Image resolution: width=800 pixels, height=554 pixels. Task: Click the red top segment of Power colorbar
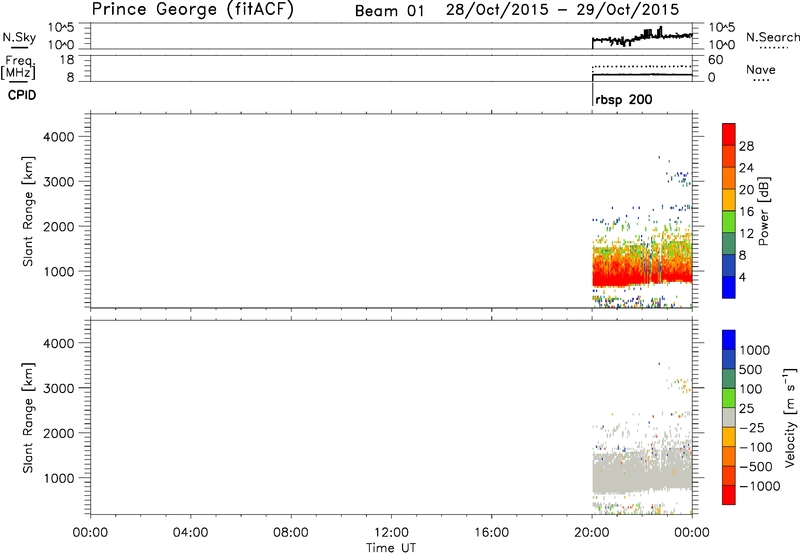(x=729, y=134)
